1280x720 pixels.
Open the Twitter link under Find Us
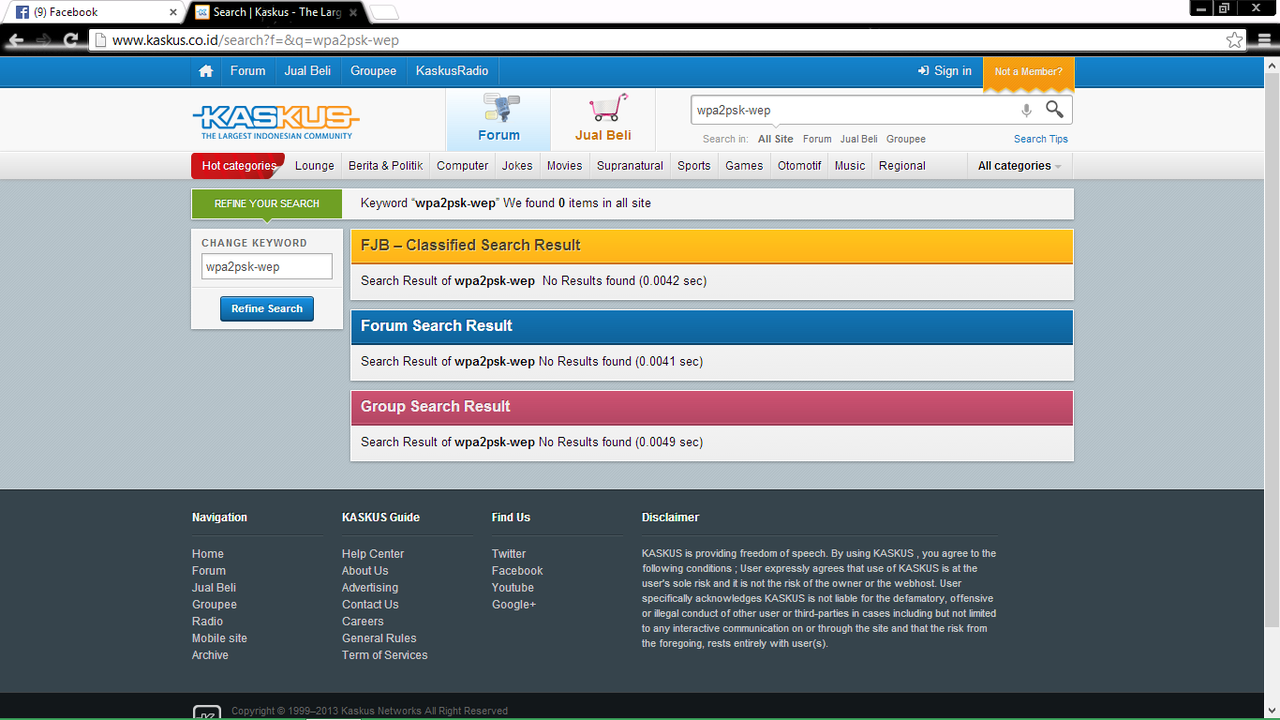[509, 554]
